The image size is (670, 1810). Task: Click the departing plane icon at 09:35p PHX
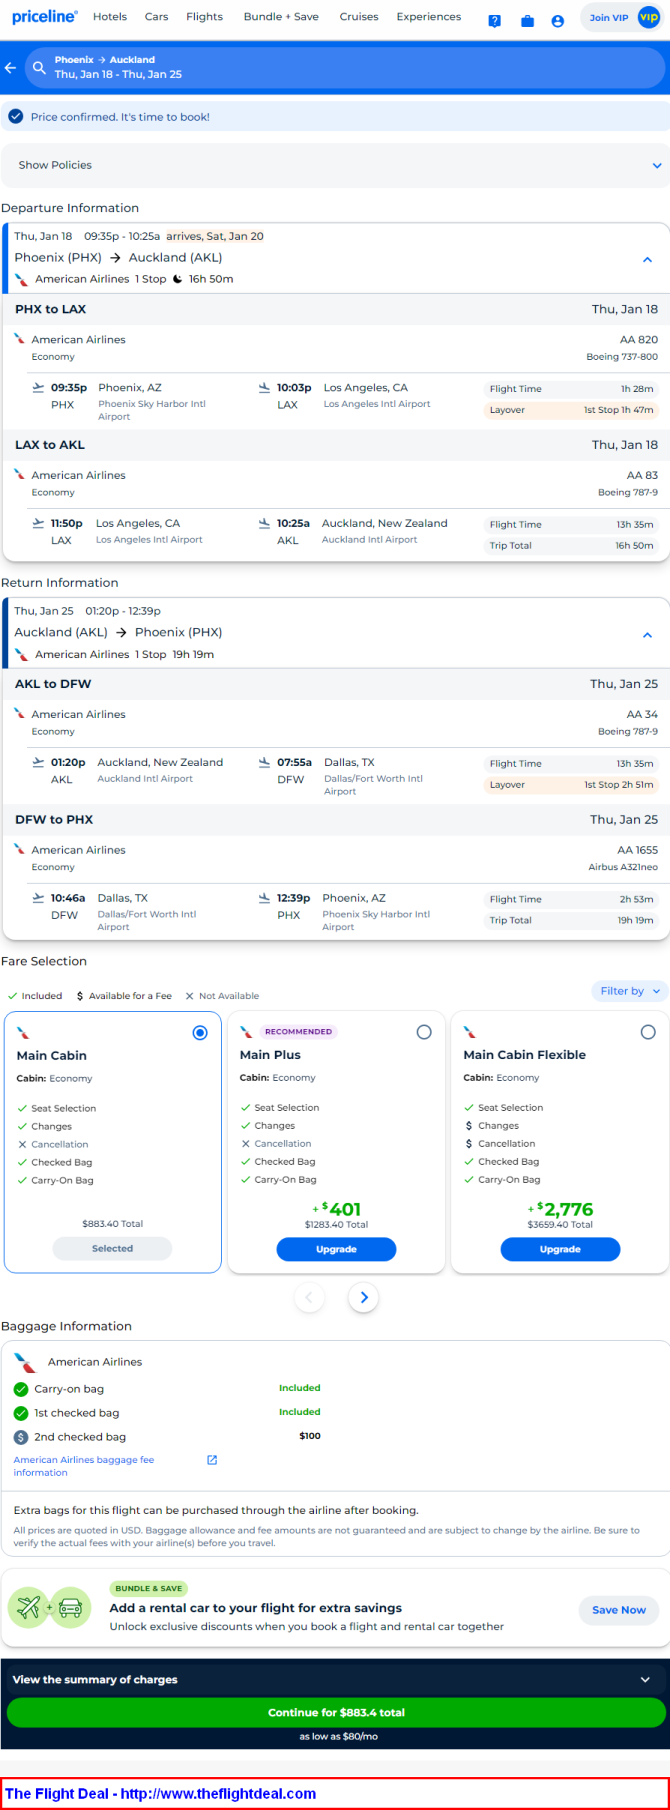(x=38, y=387)
